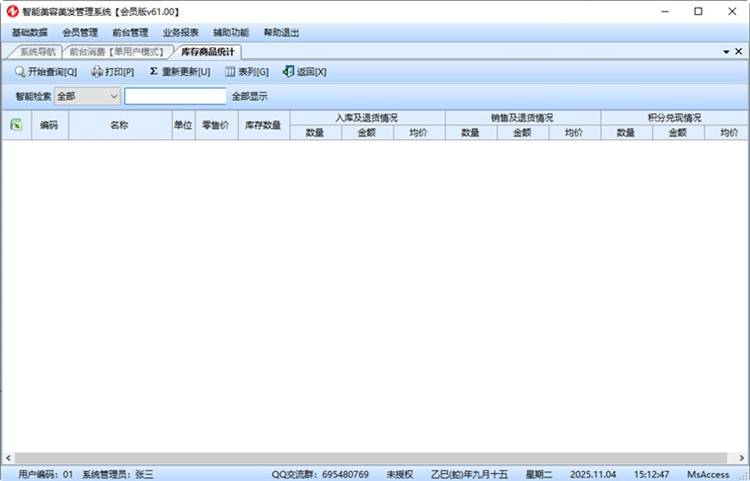The image size is (750, 481).
Task: Click the MsAccess database status entry
Action: pyautogui.click(x=708, y=474)
